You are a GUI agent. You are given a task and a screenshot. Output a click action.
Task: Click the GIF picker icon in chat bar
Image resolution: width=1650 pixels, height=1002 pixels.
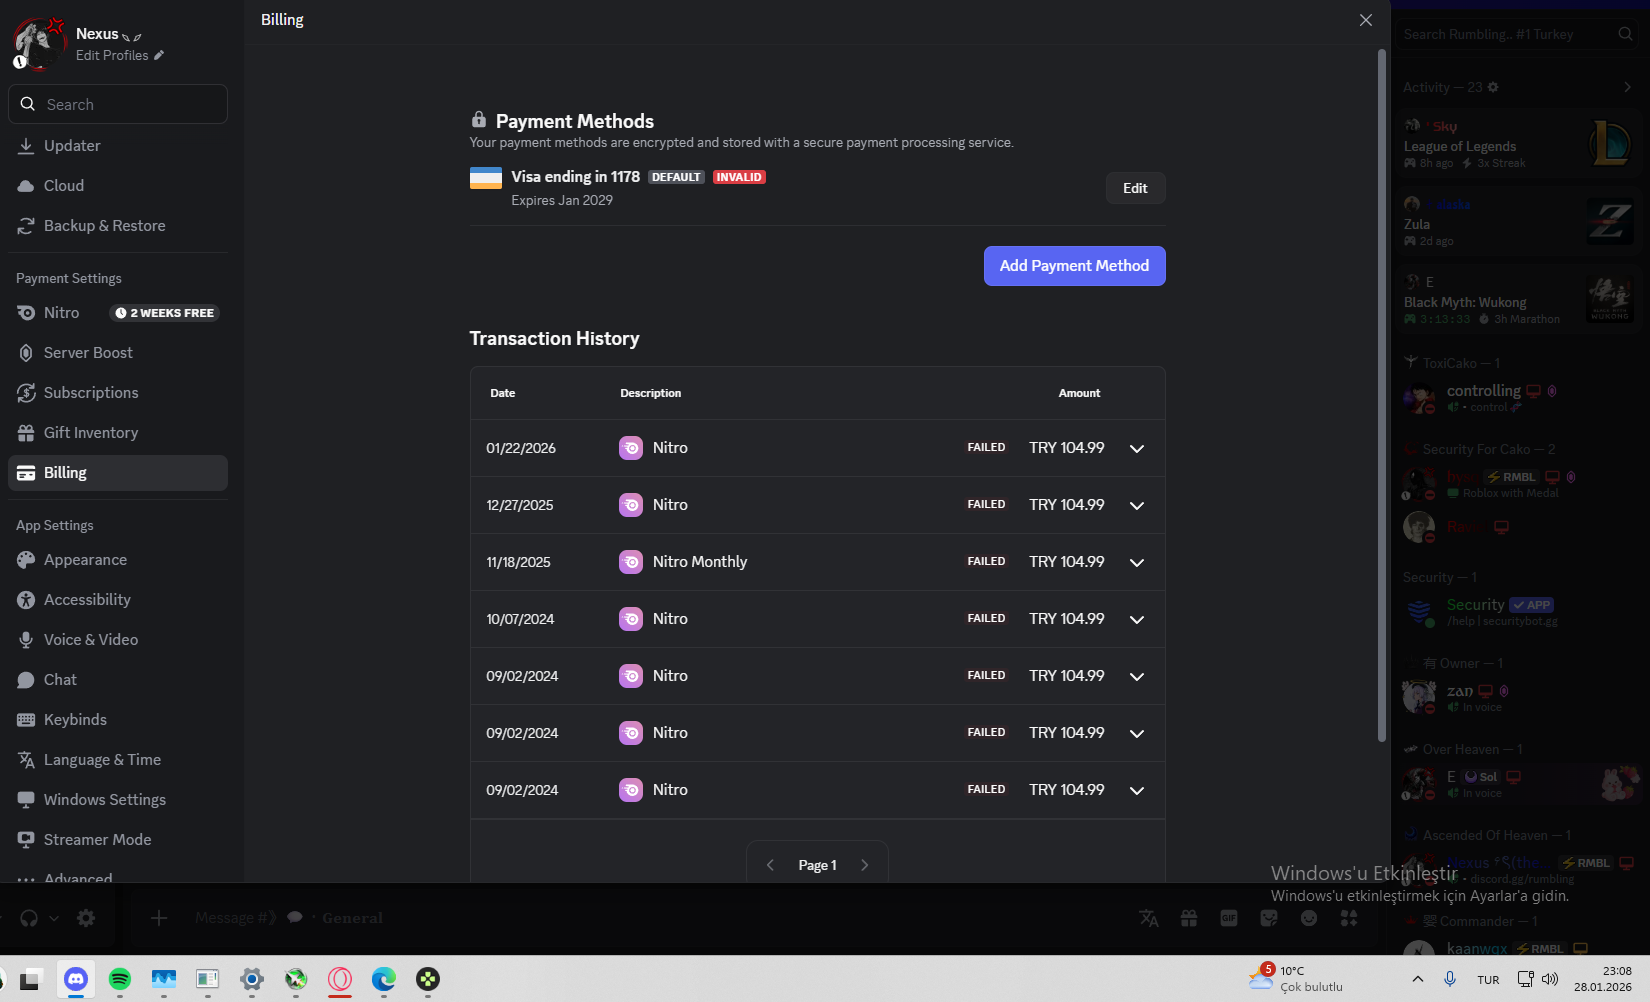1229,918
